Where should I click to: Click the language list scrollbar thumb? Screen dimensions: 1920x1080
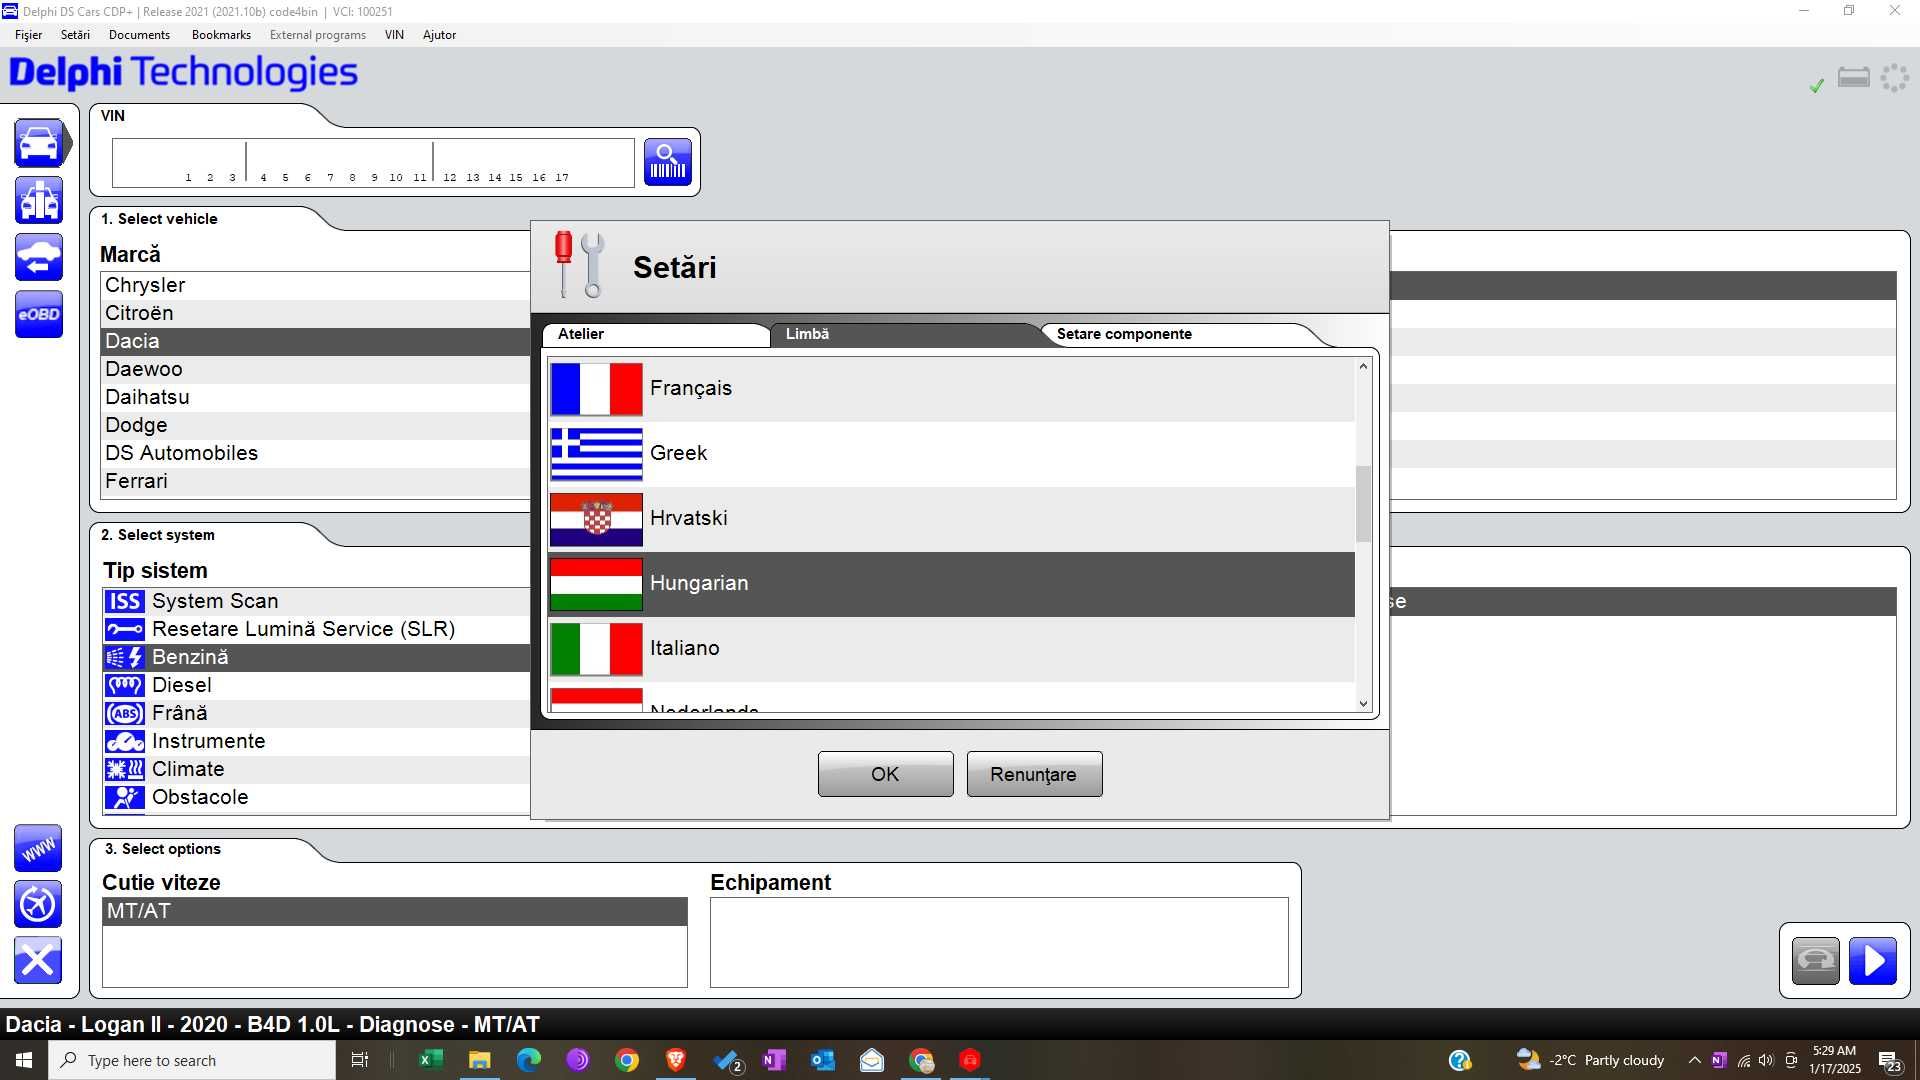(x=1363, y=504)
